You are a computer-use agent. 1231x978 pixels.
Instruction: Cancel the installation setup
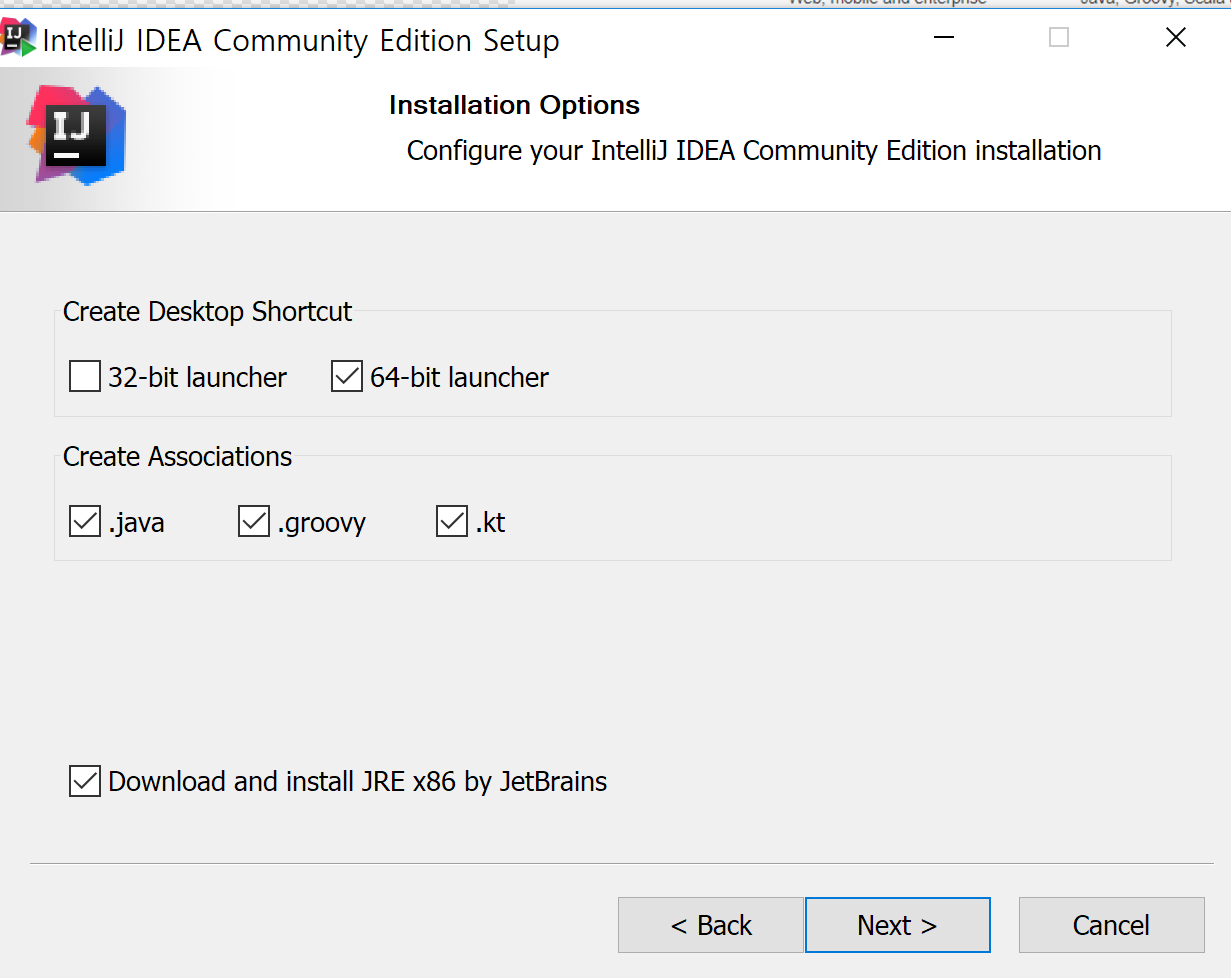tap(1111, 925)
